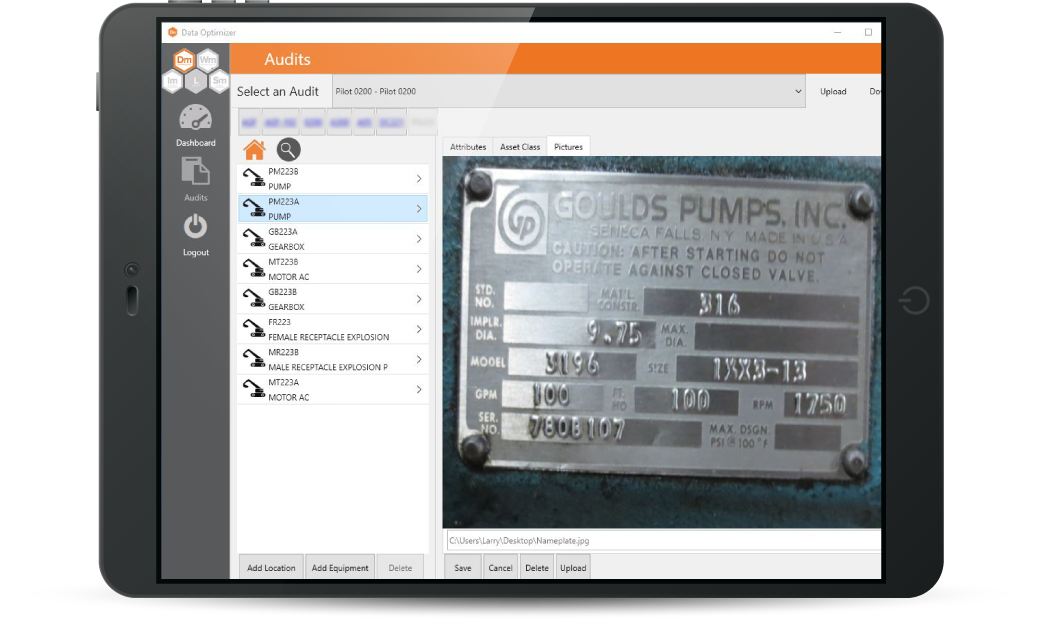Image resolution: width=1040 pixels, height=628 pixels.
Task: Click the Im hexagon module icon
Action: coord(172,80)
